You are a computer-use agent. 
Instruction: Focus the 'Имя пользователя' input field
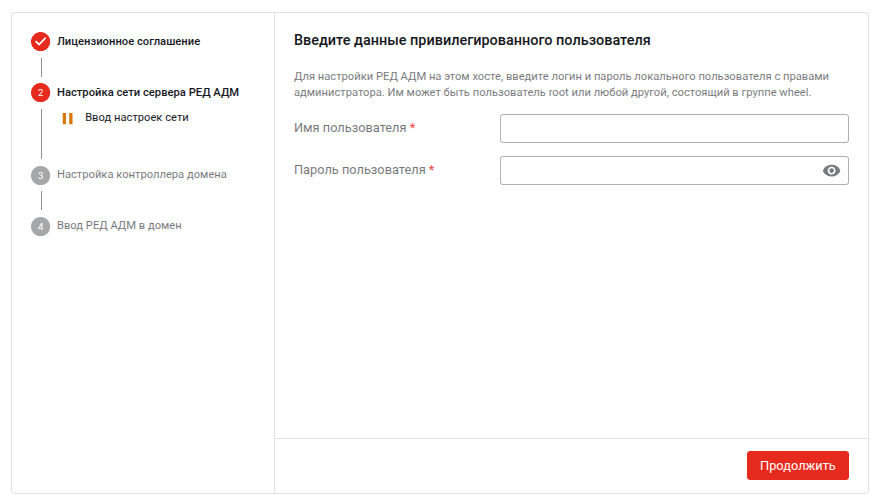click(673, 129)
